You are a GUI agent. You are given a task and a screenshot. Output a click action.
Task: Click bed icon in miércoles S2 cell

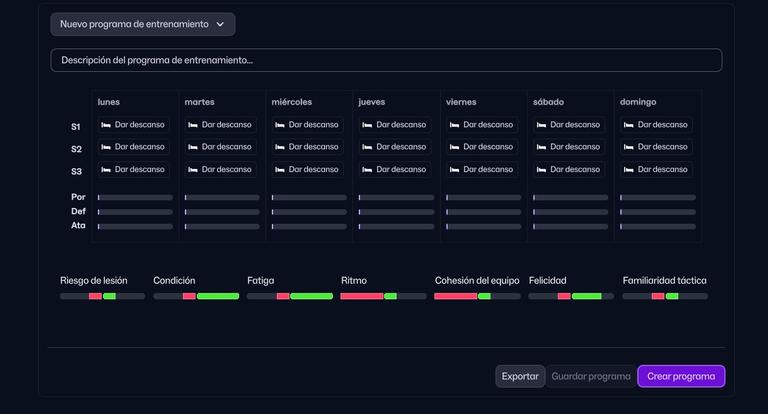click(280, 147)
